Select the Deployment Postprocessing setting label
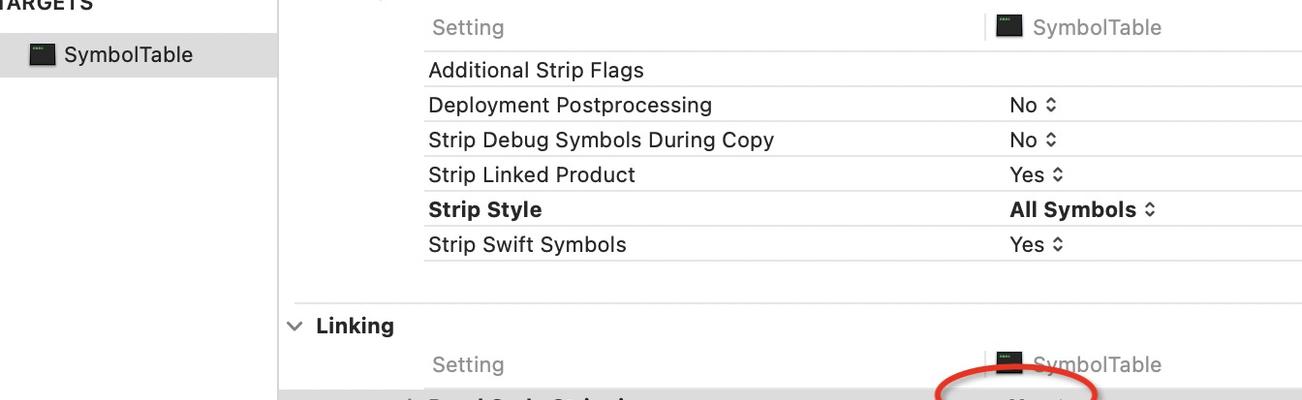 click(570, 105)
